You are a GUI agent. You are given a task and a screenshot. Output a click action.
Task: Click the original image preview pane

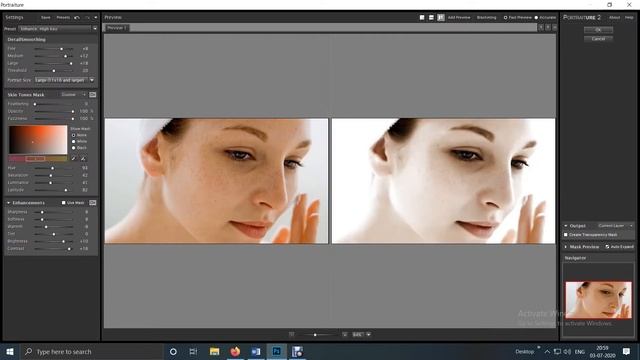pyautogui.click(x=216, y=181)
